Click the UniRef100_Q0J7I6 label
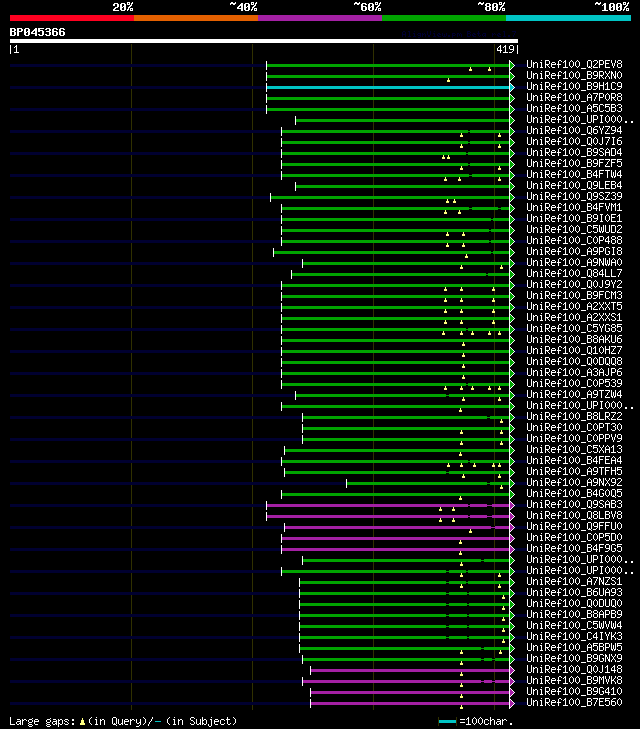Viewport: 640px width, 729px height. click(x=574, y=141)
